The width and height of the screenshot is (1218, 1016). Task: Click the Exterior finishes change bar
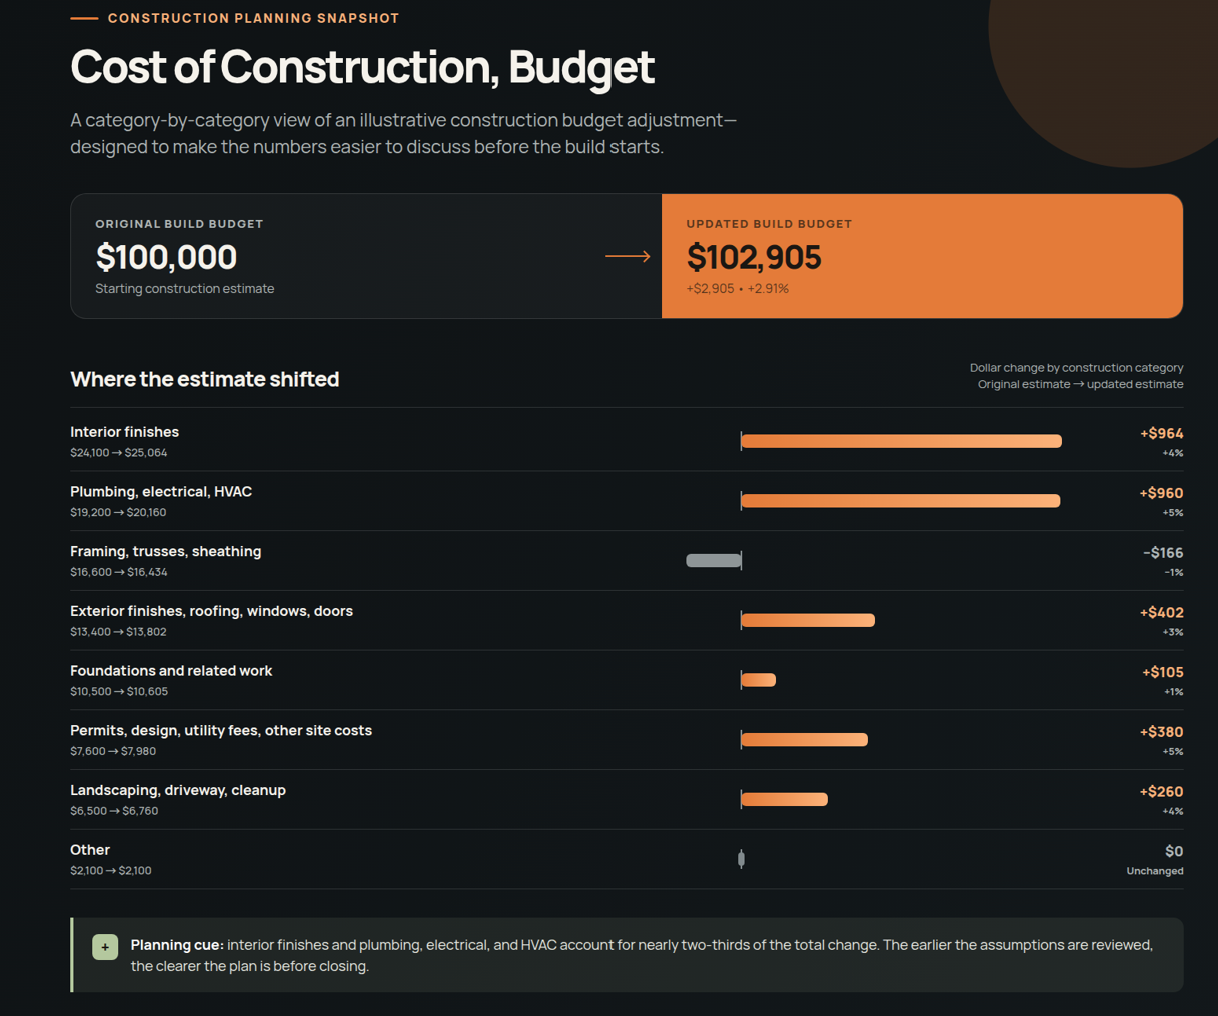808,620
